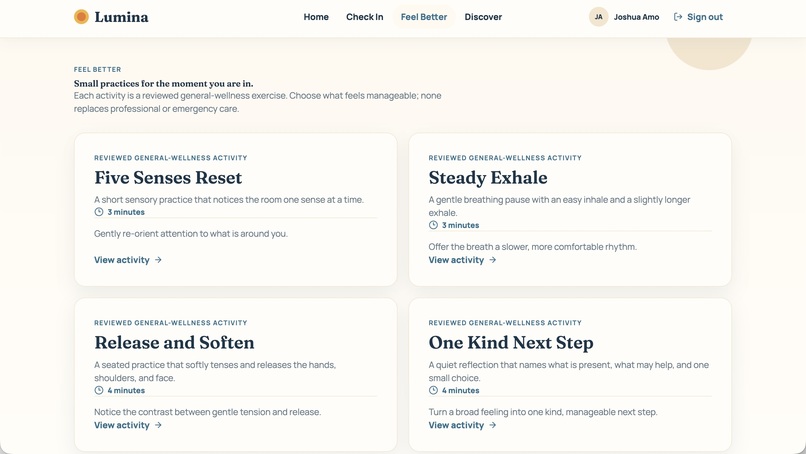Click Steady Exhale 'A gentle breathing pause' description
The image size is (806, 454).
coord(559,206)
